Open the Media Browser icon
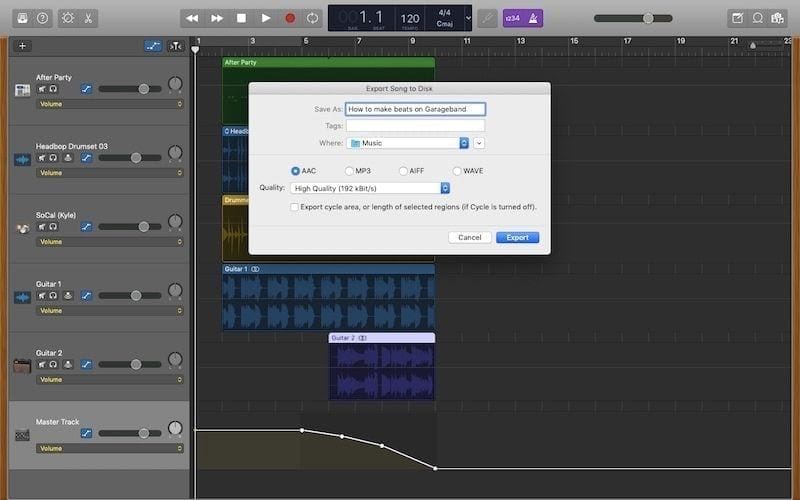Screen dimensions: 800x500 point(777,18)
